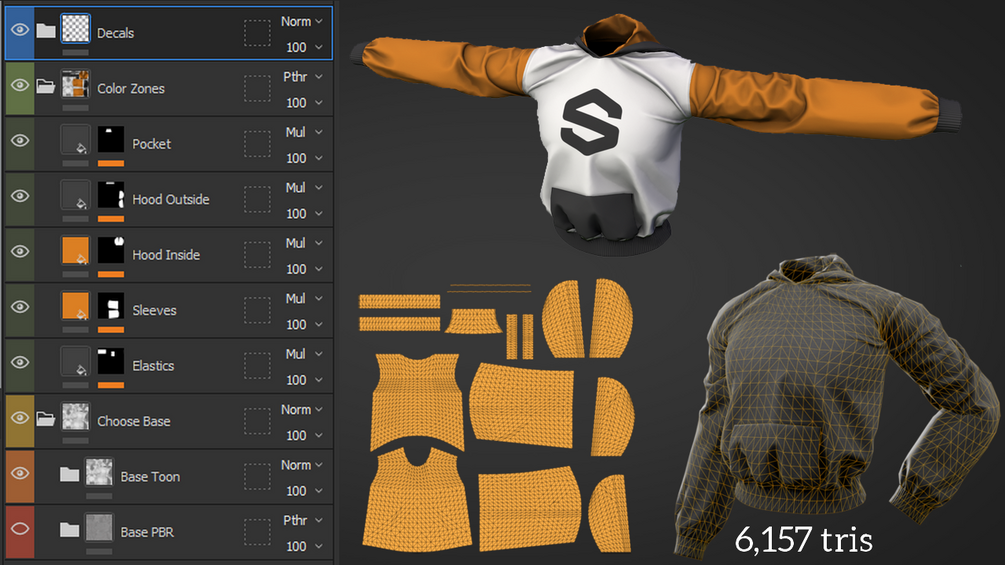
Task: Select the Base Toon folder name
Action: point(150,477)
